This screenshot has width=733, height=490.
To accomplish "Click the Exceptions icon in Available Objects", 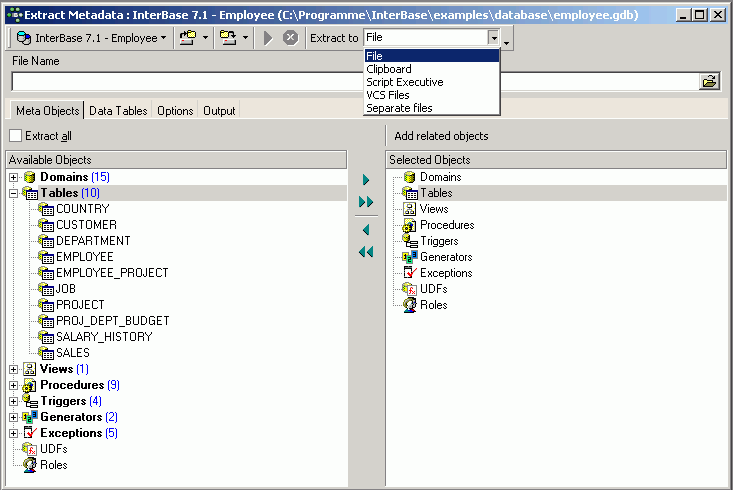I will 30,433.
